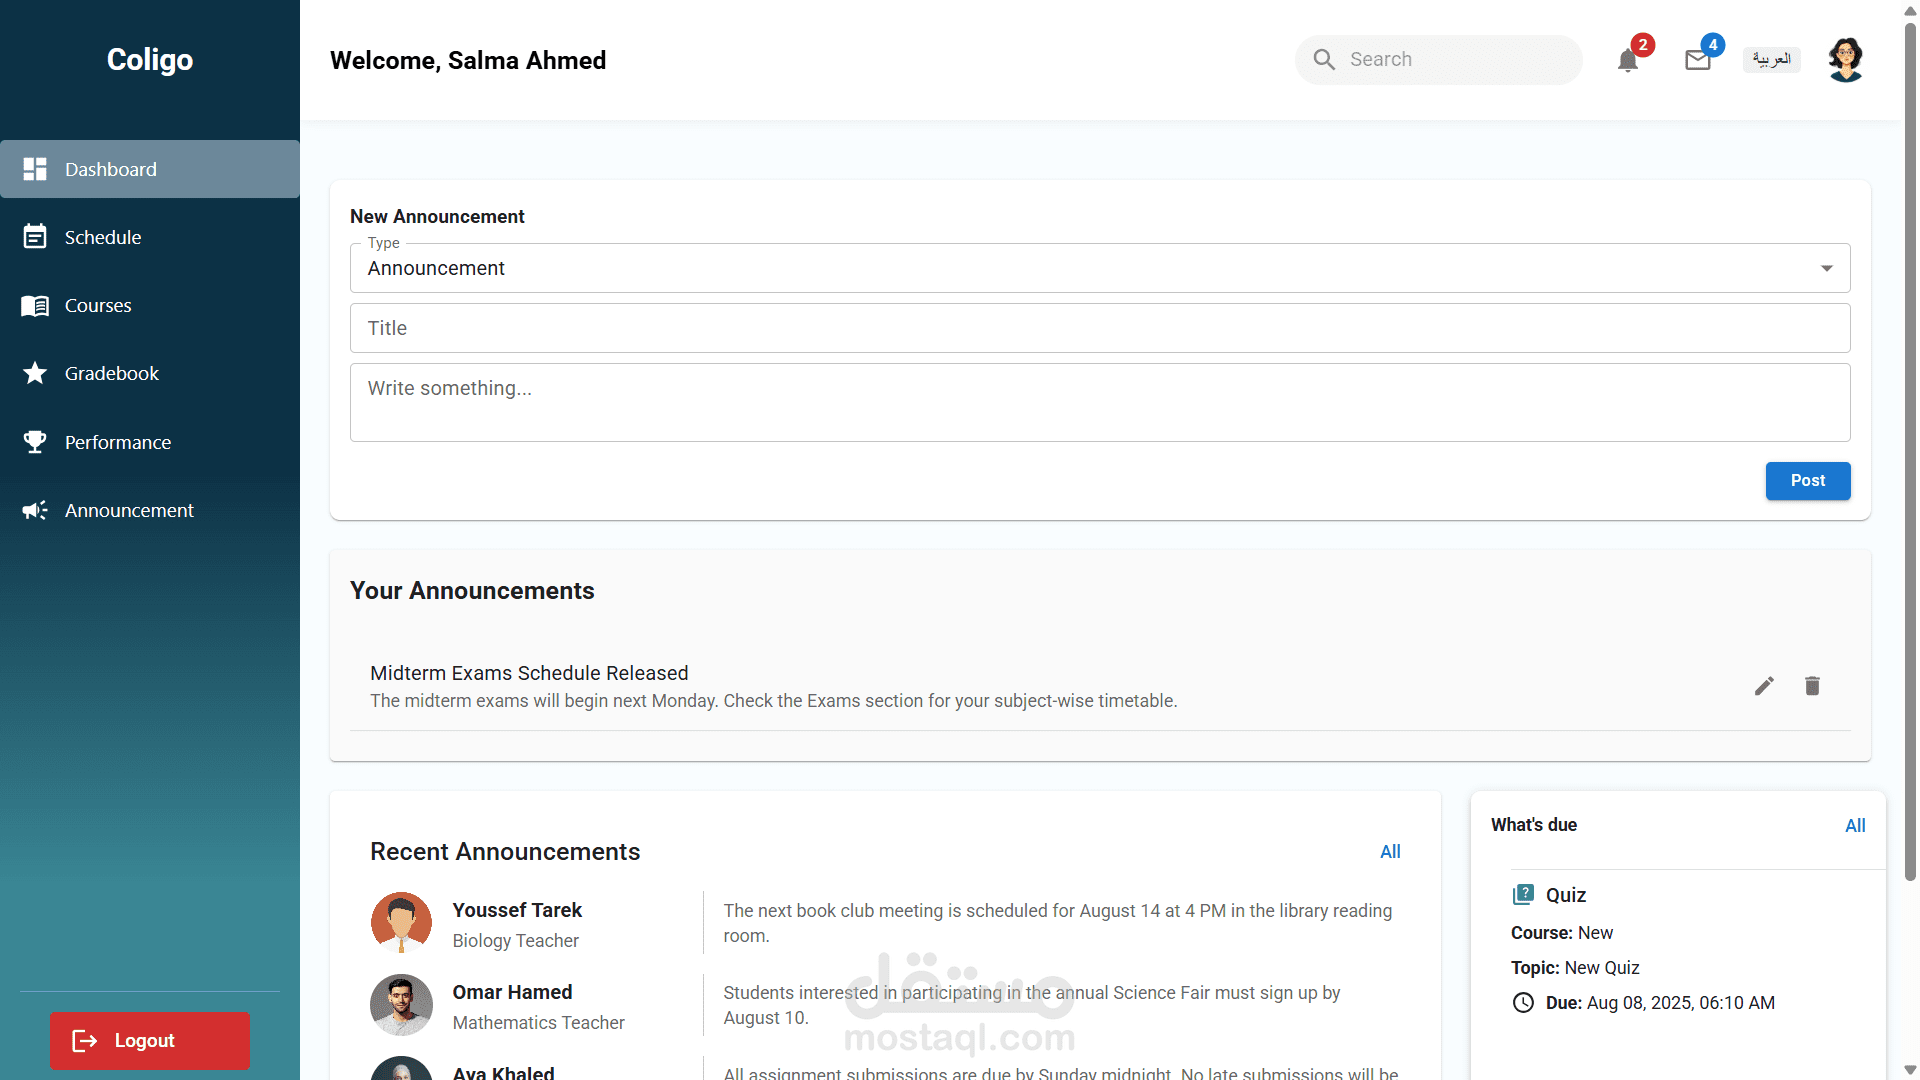Delete the Midterm Exams announcement with the trash icon

coord(1812,686)
